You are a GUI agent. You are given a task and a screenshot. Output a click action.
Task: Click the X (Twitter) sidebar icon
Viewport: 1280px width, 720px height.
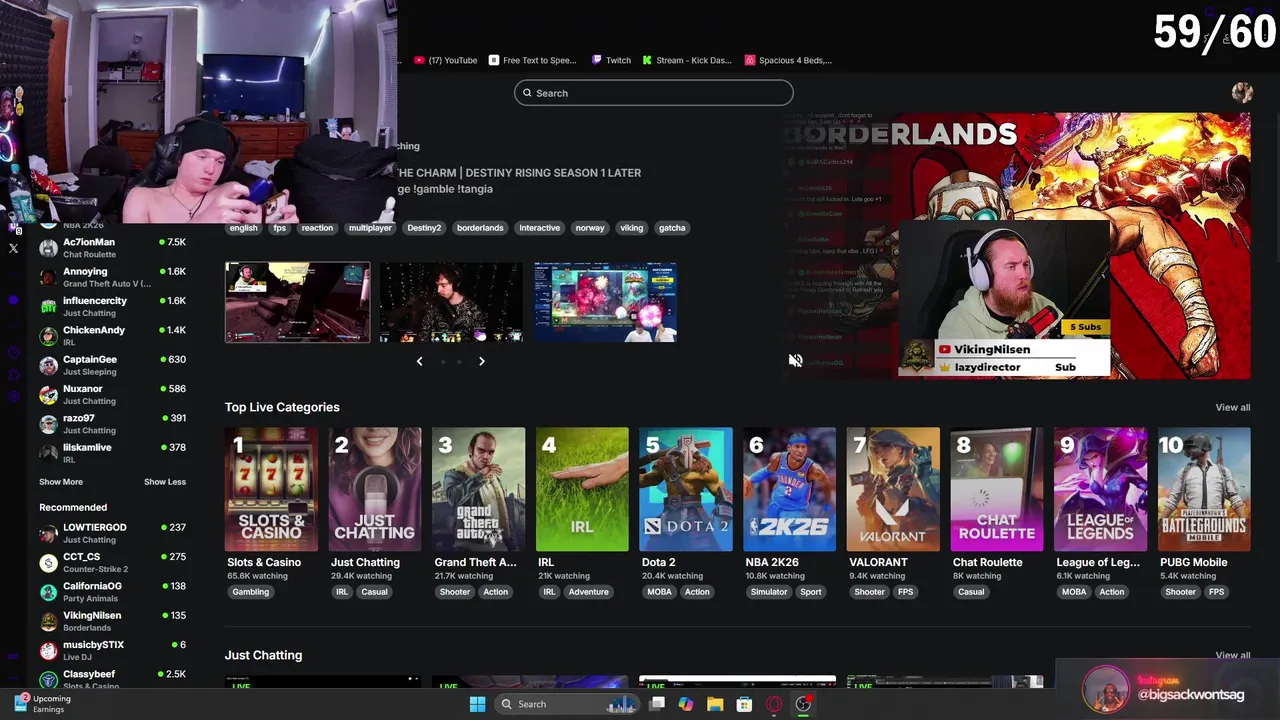pyautogui.click(x=14, y=248)
